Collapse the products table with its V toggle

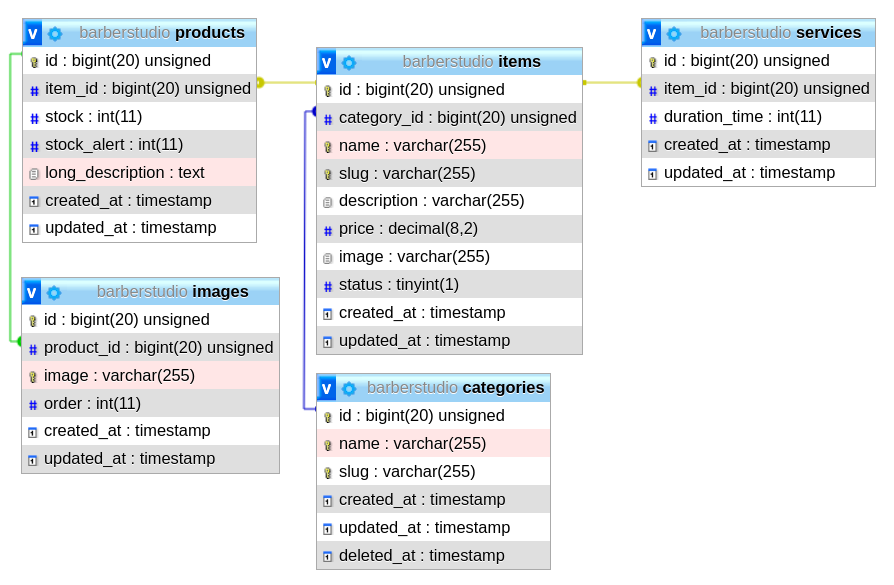click(33, 33)
